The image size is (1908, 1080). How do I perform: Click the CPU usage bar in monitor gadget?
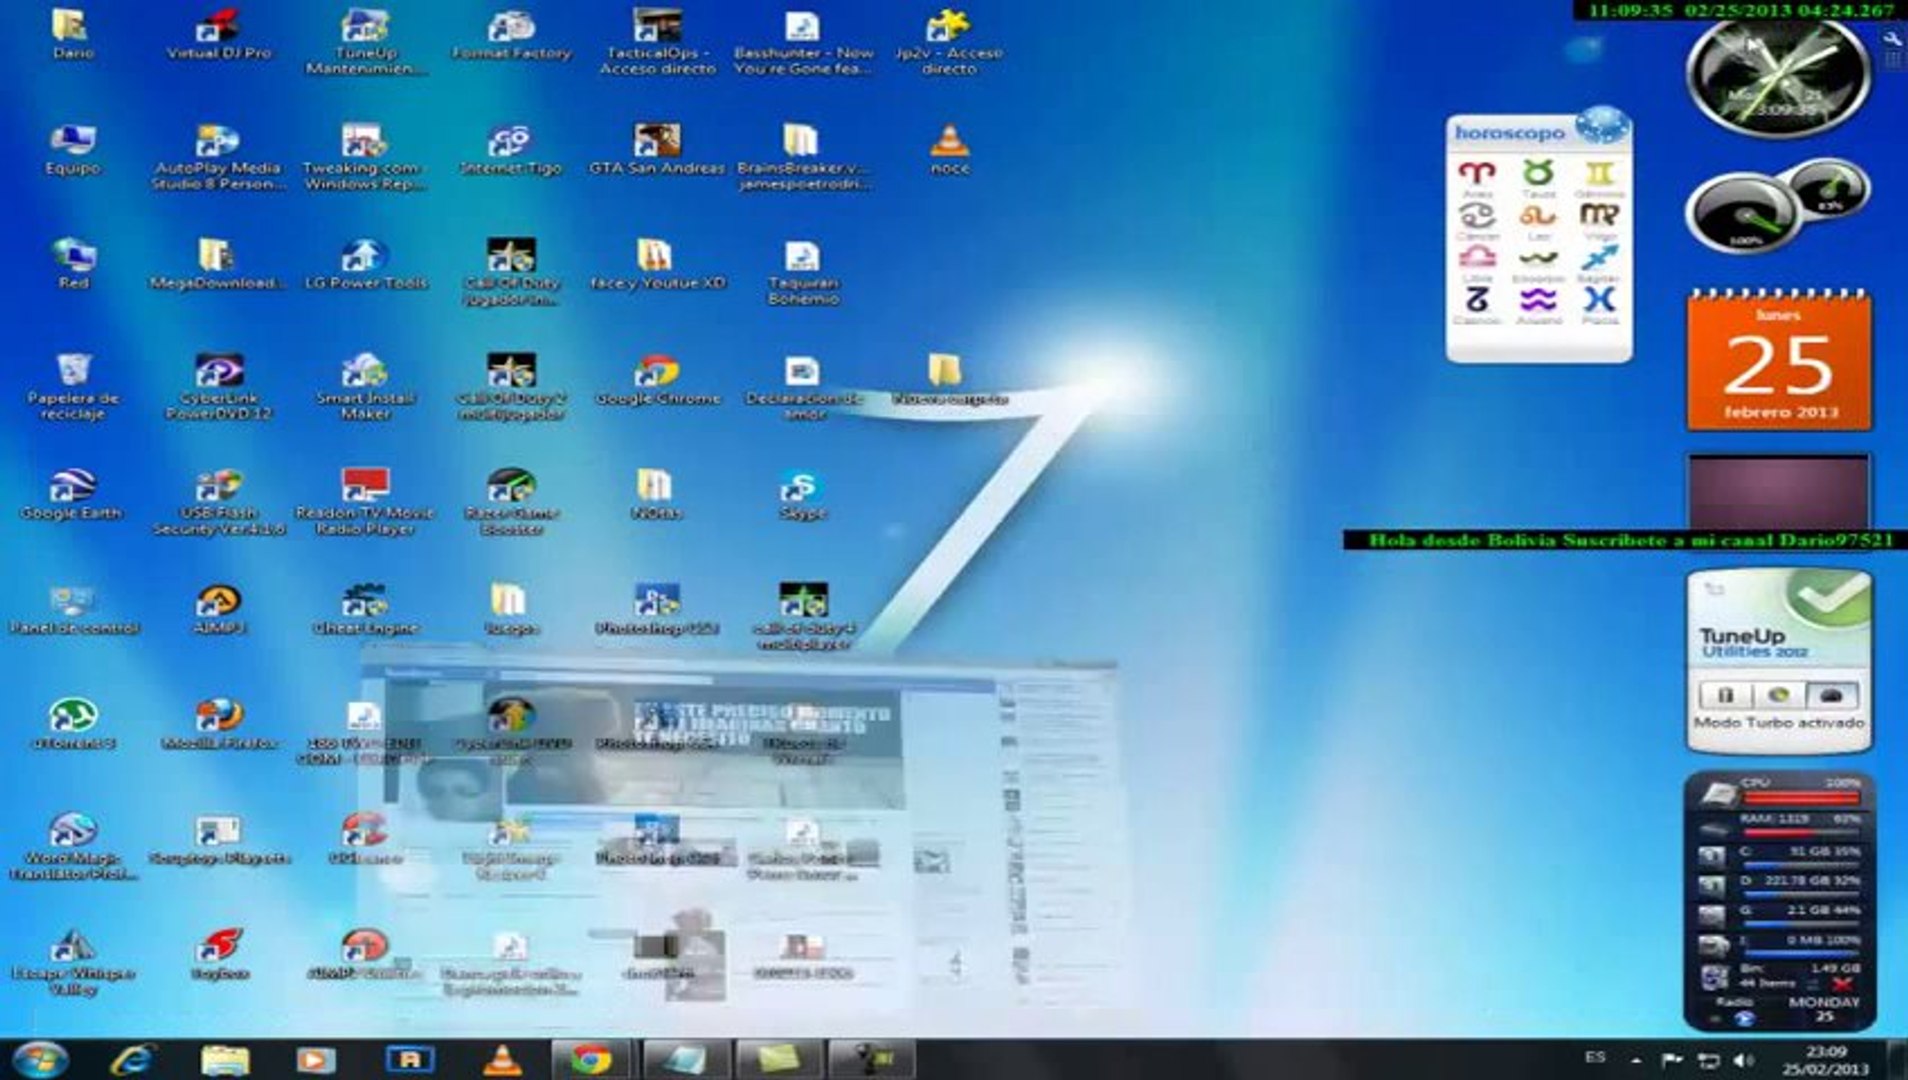coord(1801,798)
